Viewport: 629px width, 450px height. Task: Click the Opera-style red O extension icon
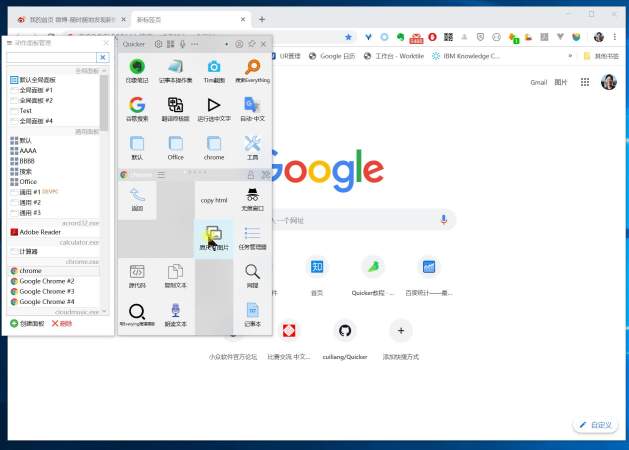coord(432,37)
